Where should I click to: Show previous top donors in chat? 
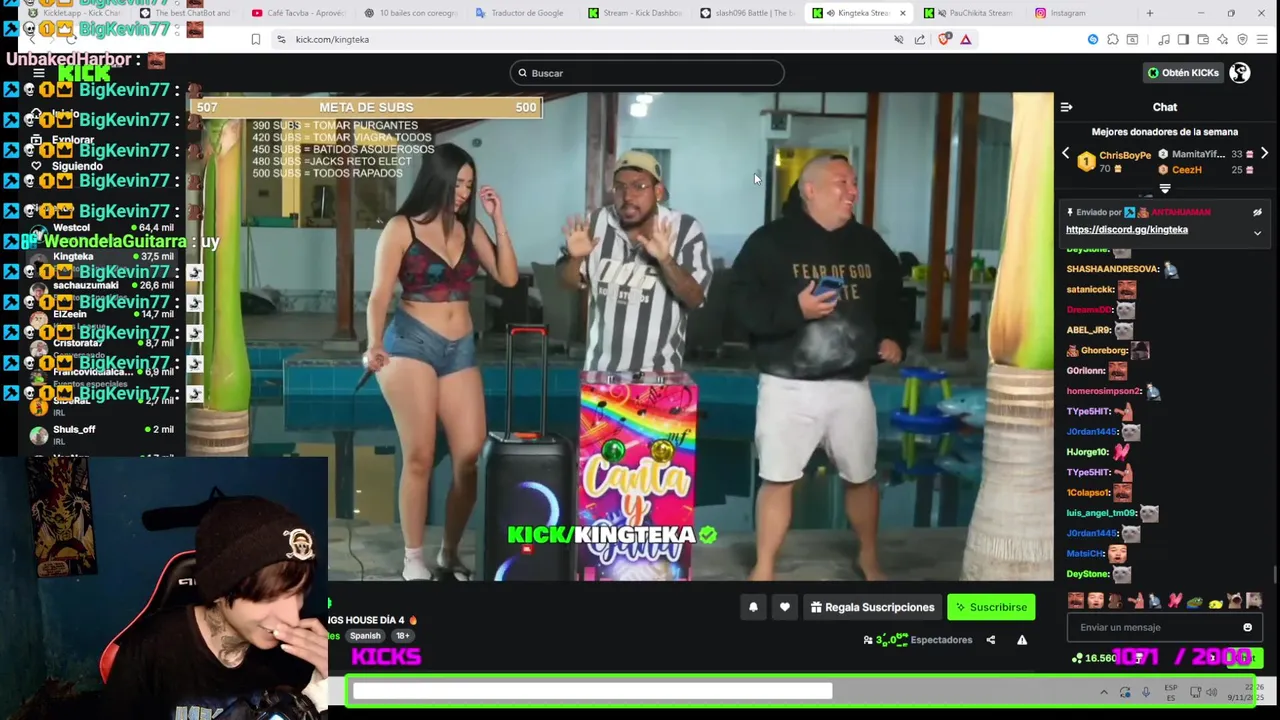pyautogui.click(x=1065, y=154)
